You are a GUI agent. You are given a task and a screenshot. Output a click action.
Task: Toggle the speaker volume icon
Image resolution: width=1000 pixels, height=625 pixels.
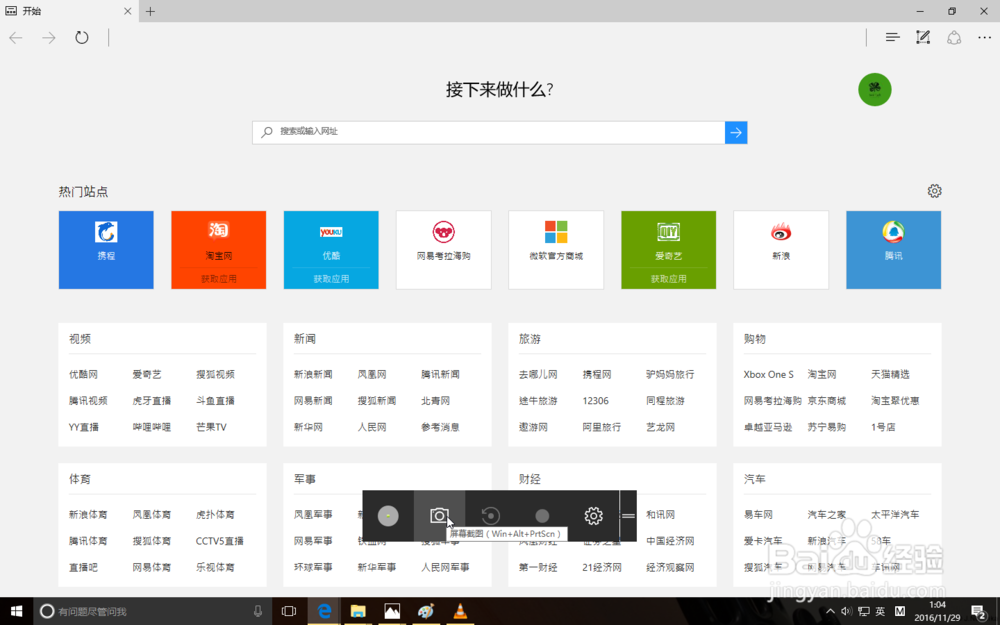click(845, 610)
